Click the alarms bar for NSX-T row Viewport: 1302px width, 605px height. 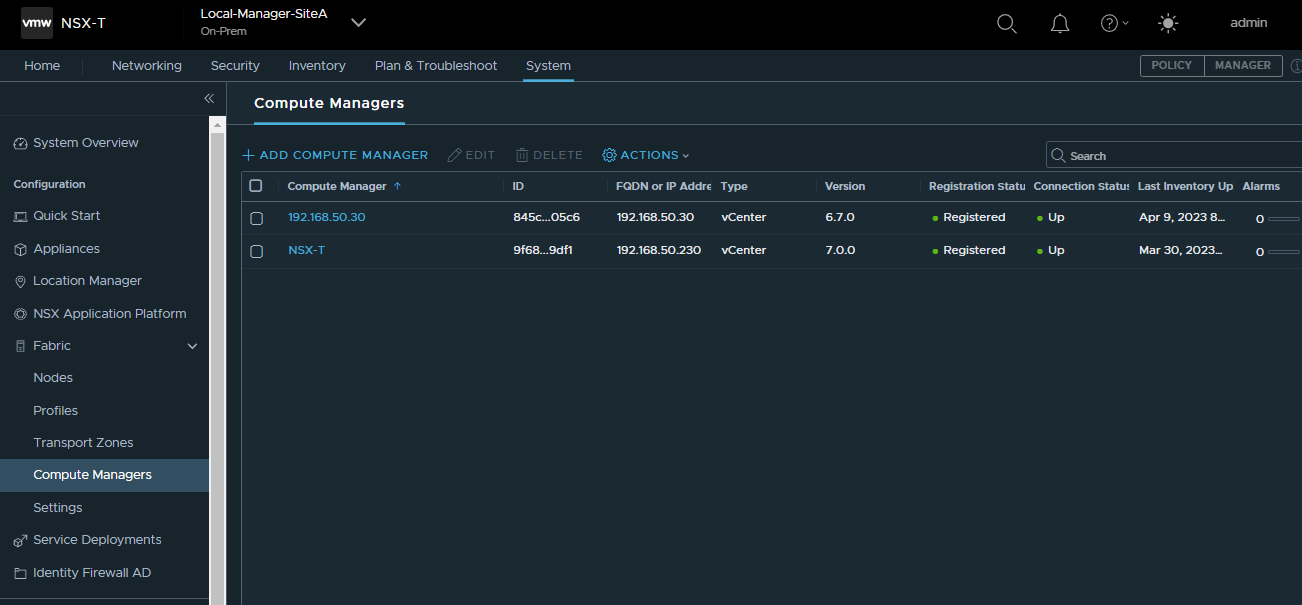pyautogui.click(x=1283, y=251)
